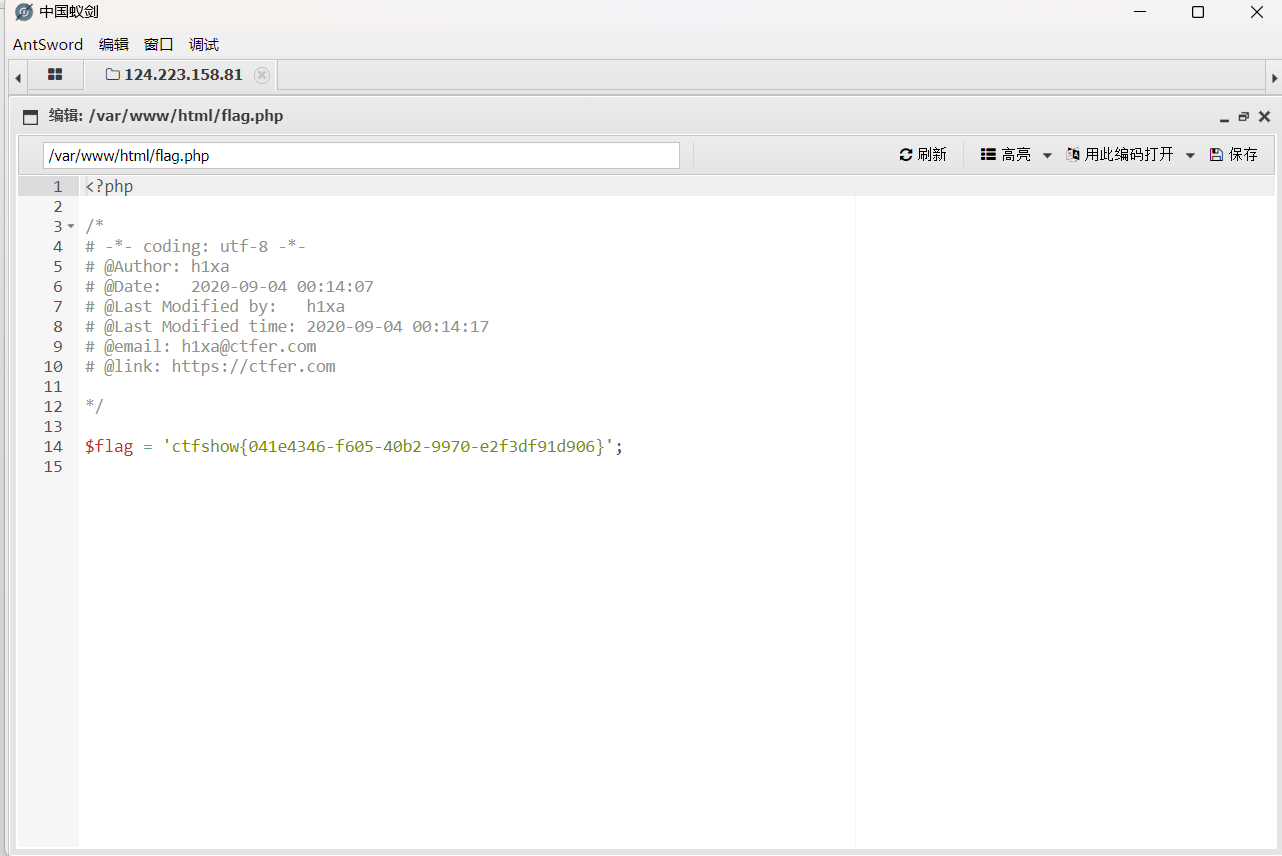Click the @Last Modified by line

(215, 307)
